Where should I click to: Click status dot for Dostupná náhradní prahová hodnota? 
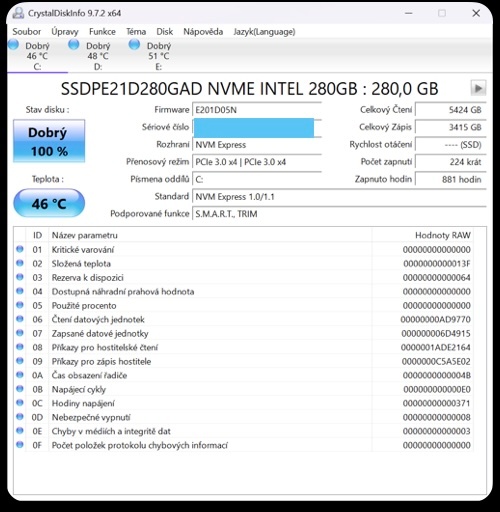click(20, 291)
